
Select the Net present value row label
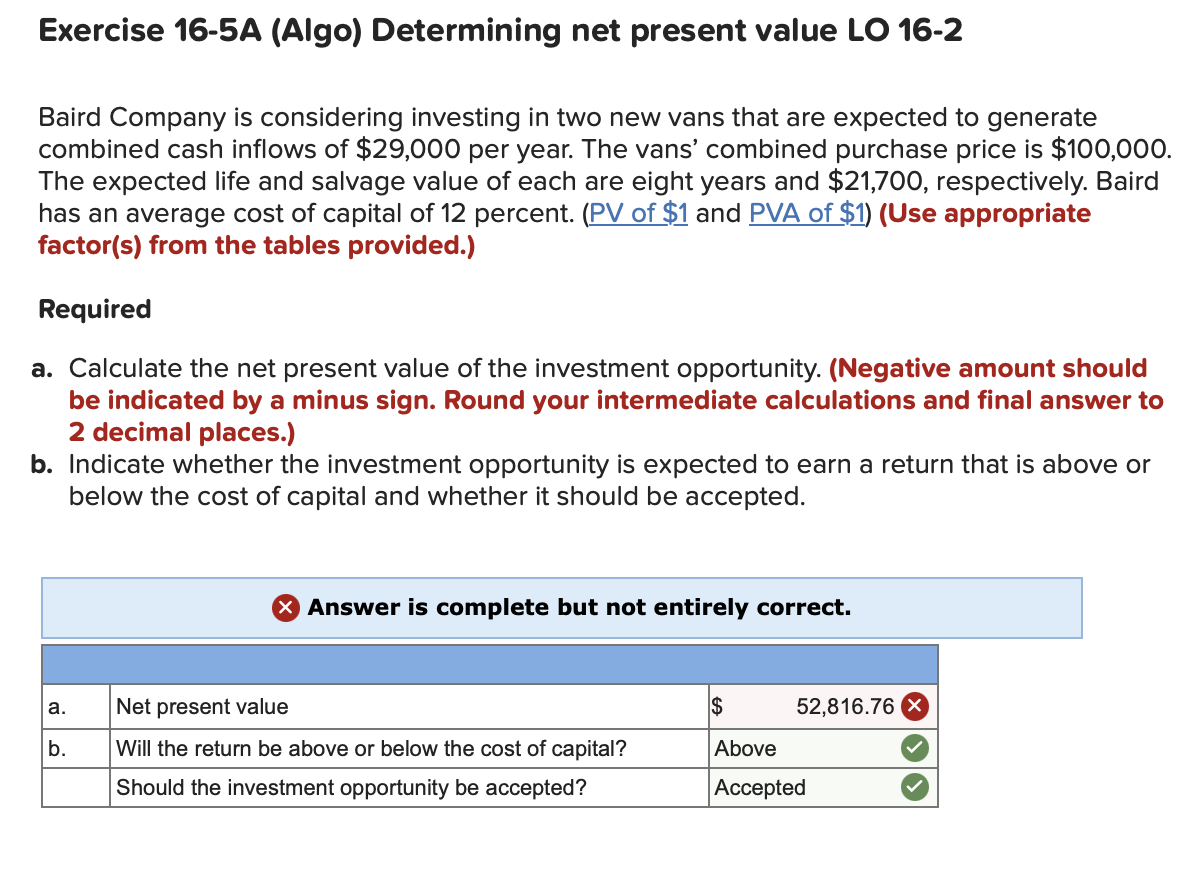[200, 707]
